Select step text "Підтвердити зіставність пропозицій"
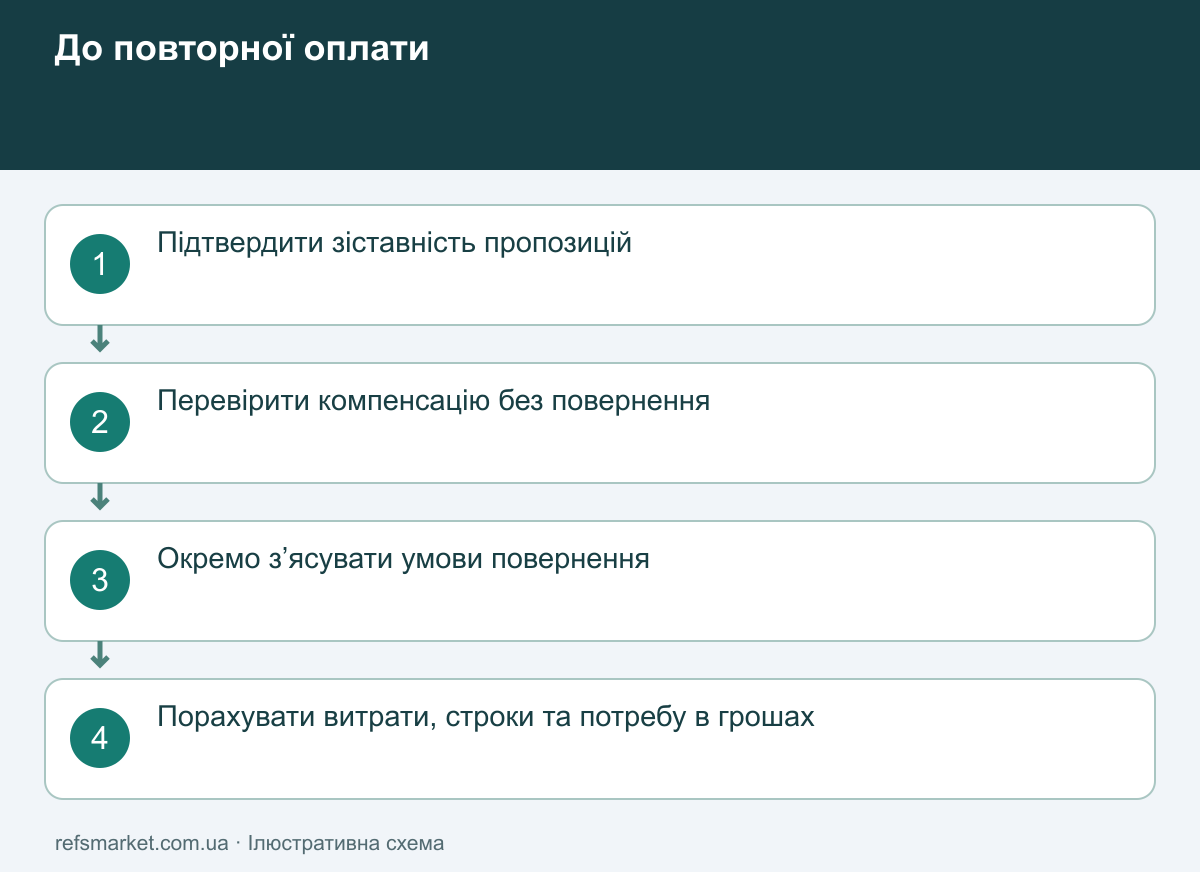 click(395, 243)
